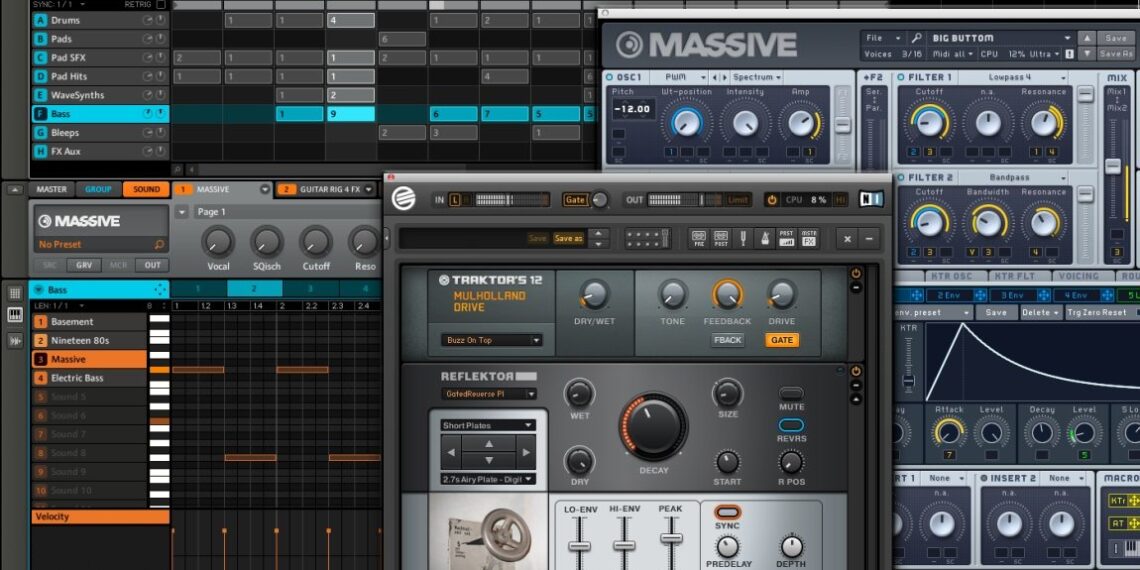Open the Lowpass 4 filter type dropdown
The width and height of the screenshot is (1140, 570).
1023,77
